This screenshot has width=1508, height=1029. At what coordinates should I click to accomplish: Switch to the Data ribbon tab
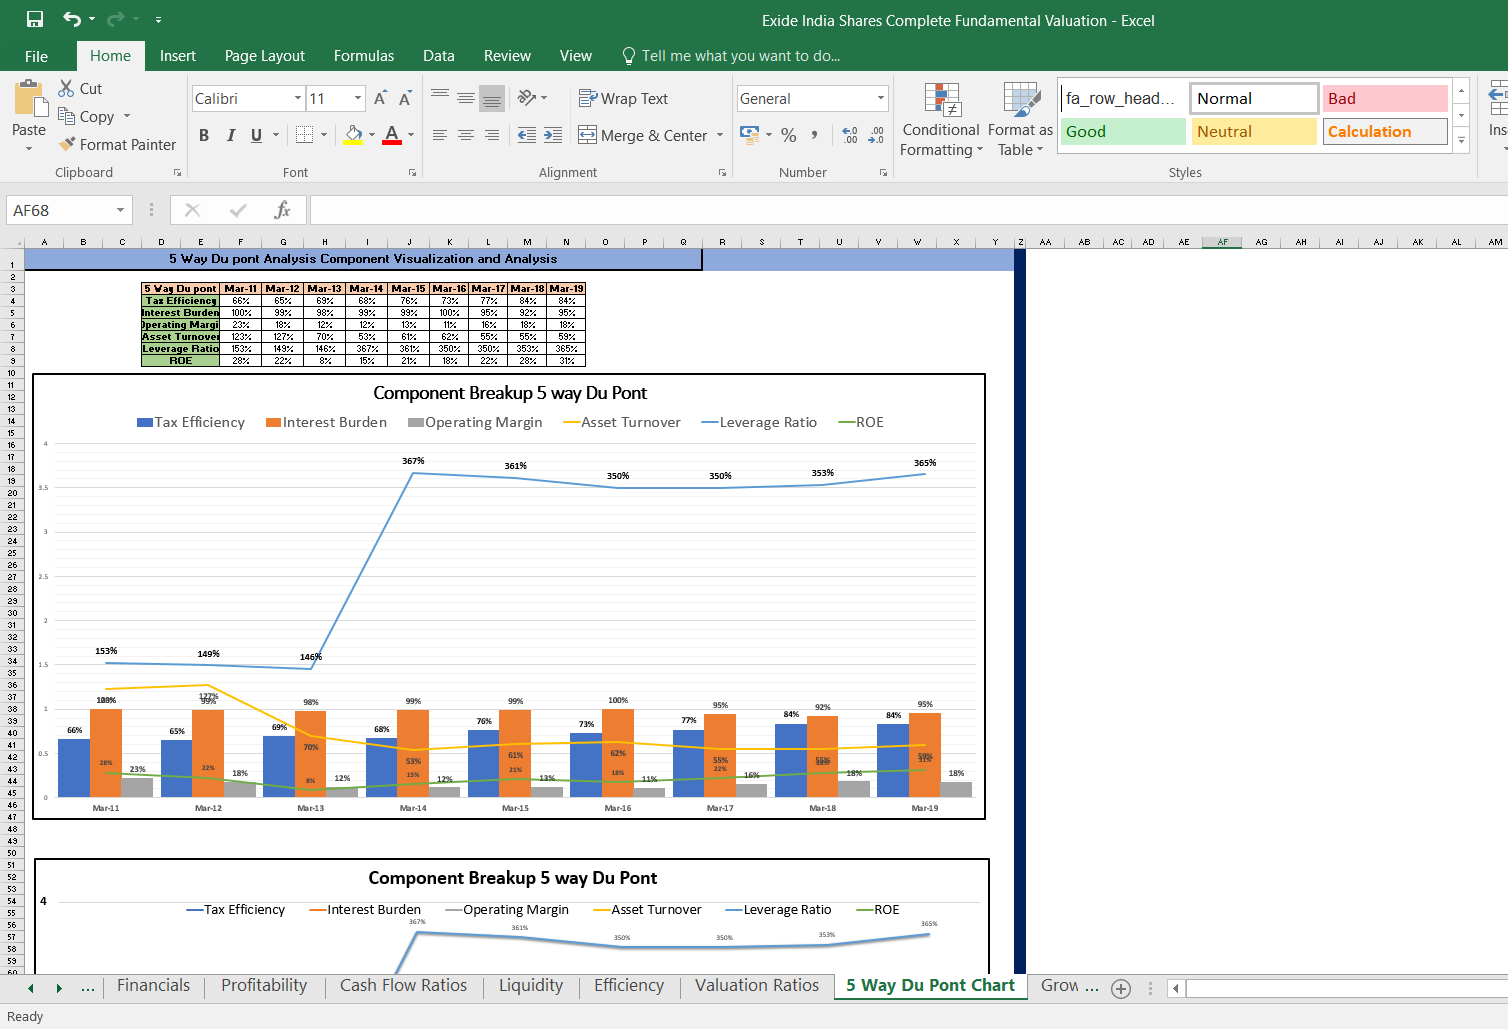(439, 56)
